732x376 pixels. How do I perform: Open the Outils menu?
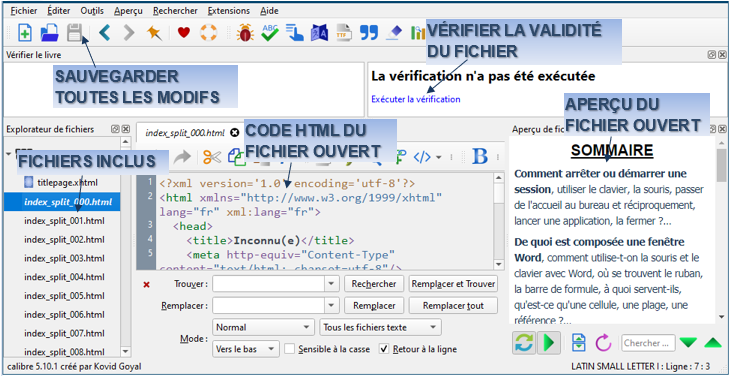point(92,10)
